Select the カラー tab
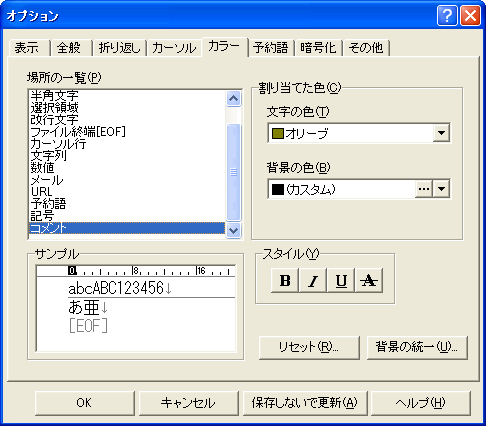 click(x=224, y=46)
